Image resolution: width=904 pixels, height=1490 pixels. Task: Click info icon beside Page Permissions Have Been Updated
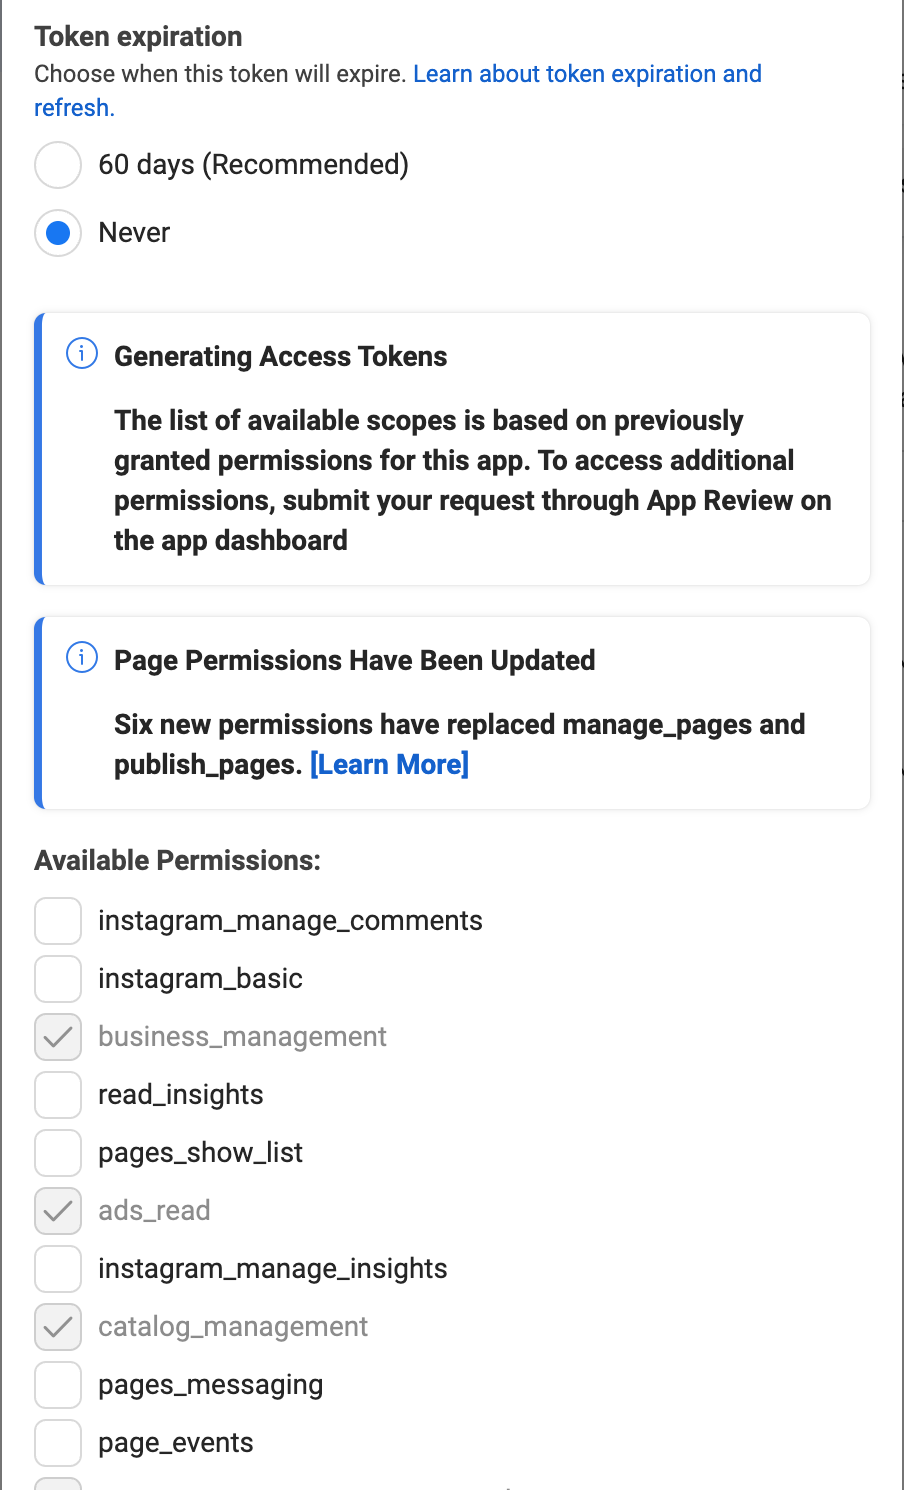coord(82,658)
